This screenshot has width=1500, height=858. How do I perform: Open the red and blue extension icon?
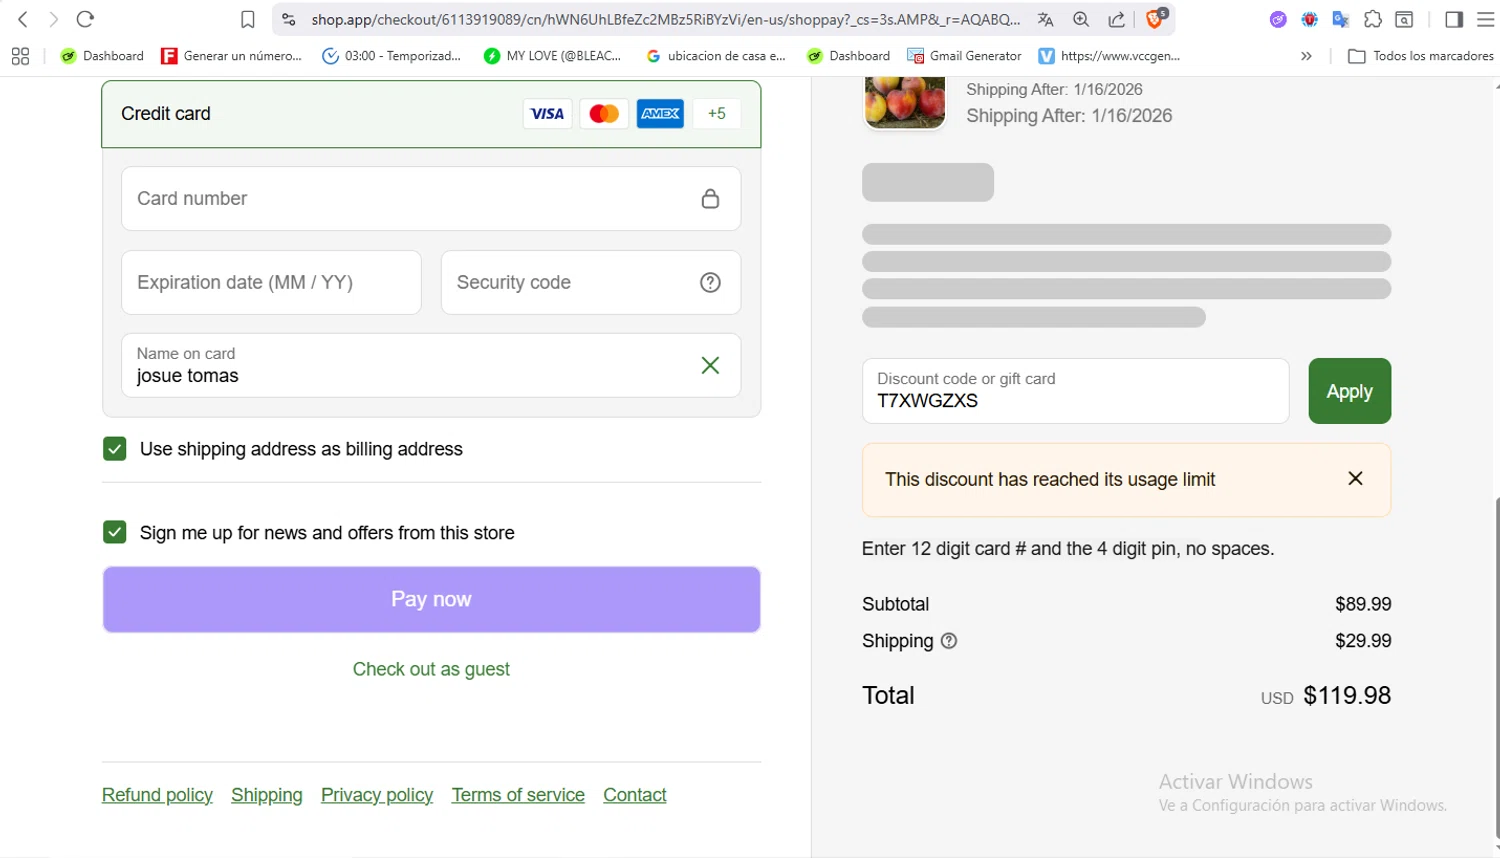pos(1309,19)
